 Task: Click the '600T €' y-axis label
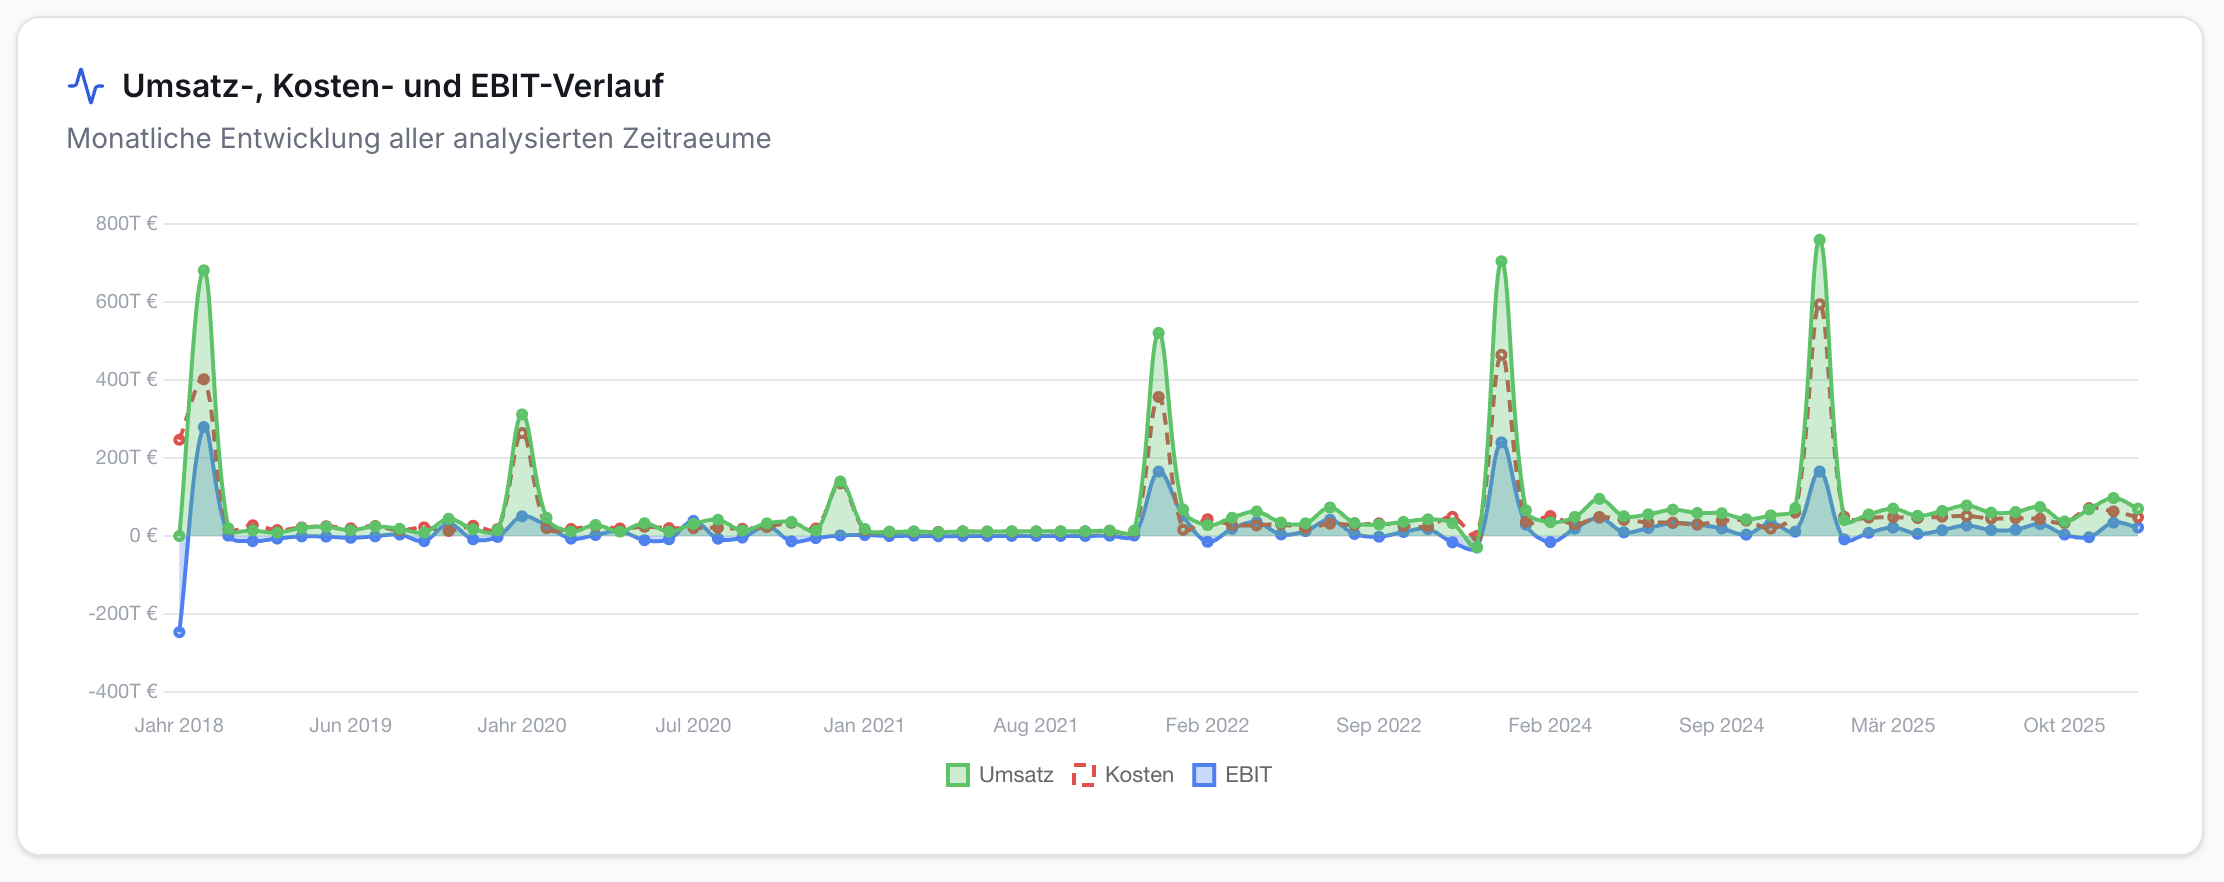127,301
